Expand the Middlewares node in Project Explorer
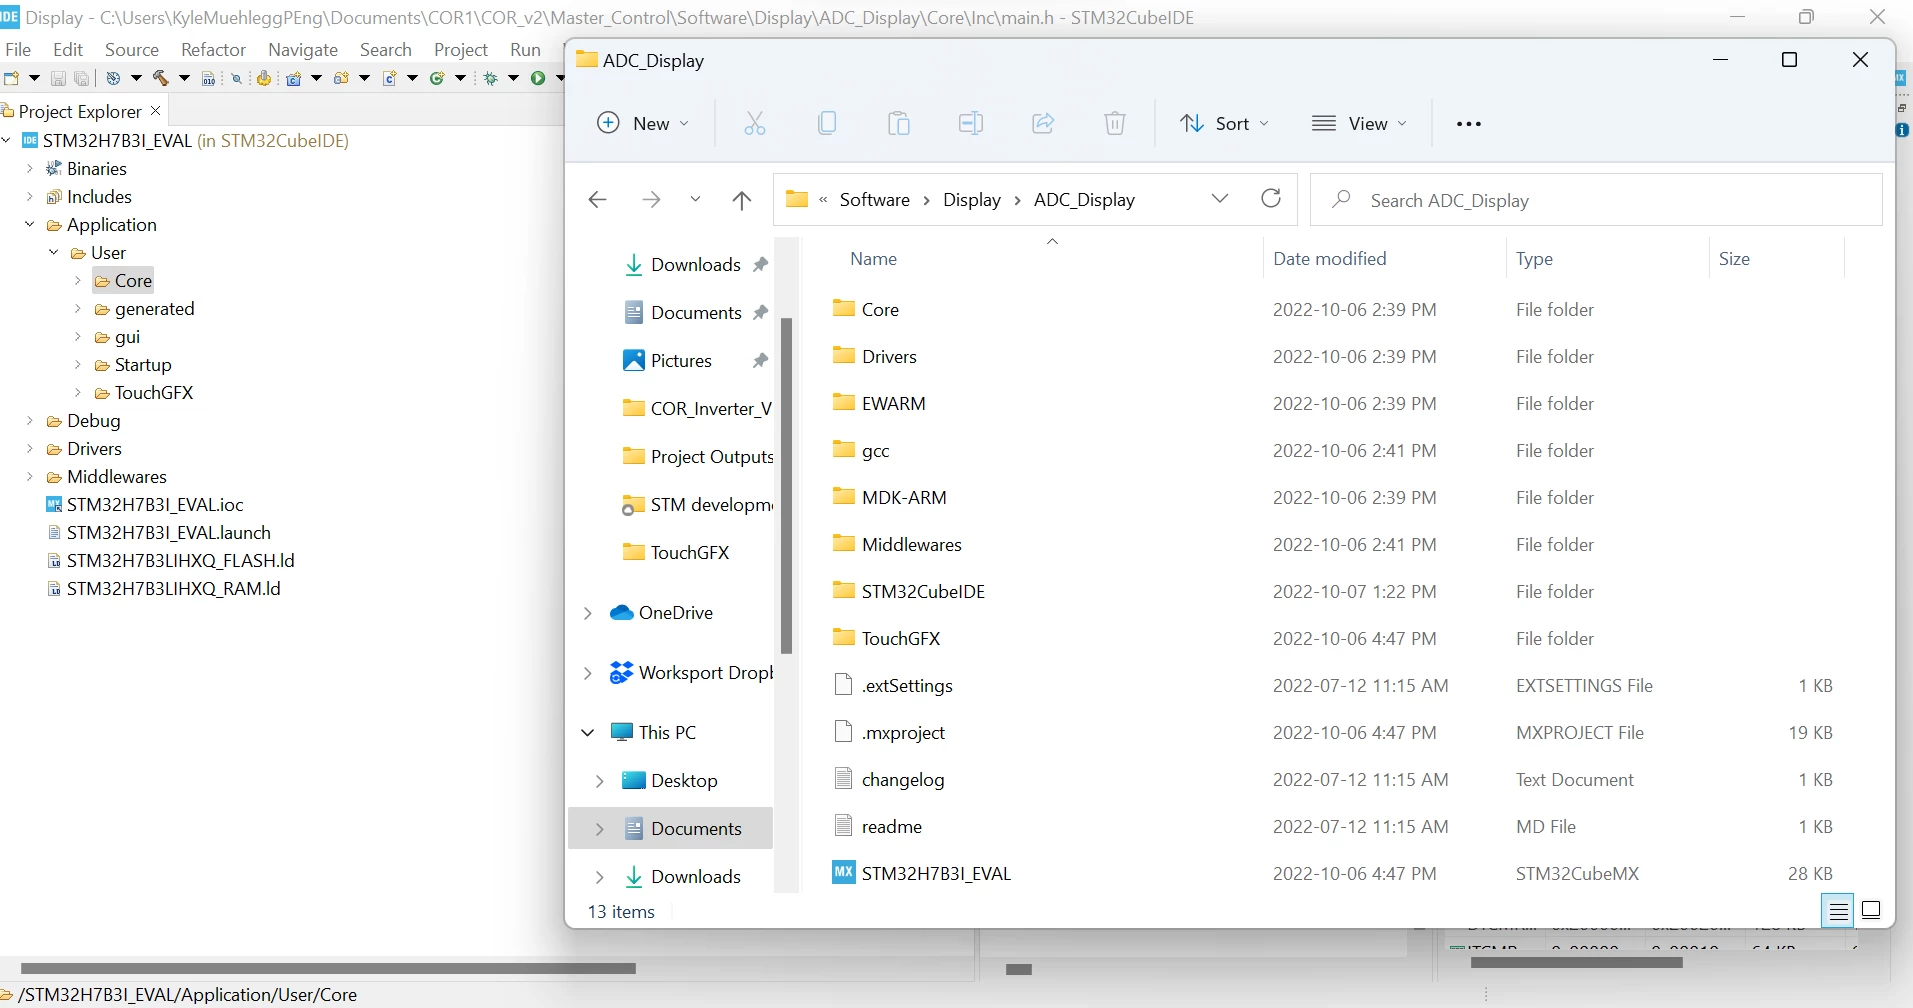1913x1008 pixels. point(30,476)
